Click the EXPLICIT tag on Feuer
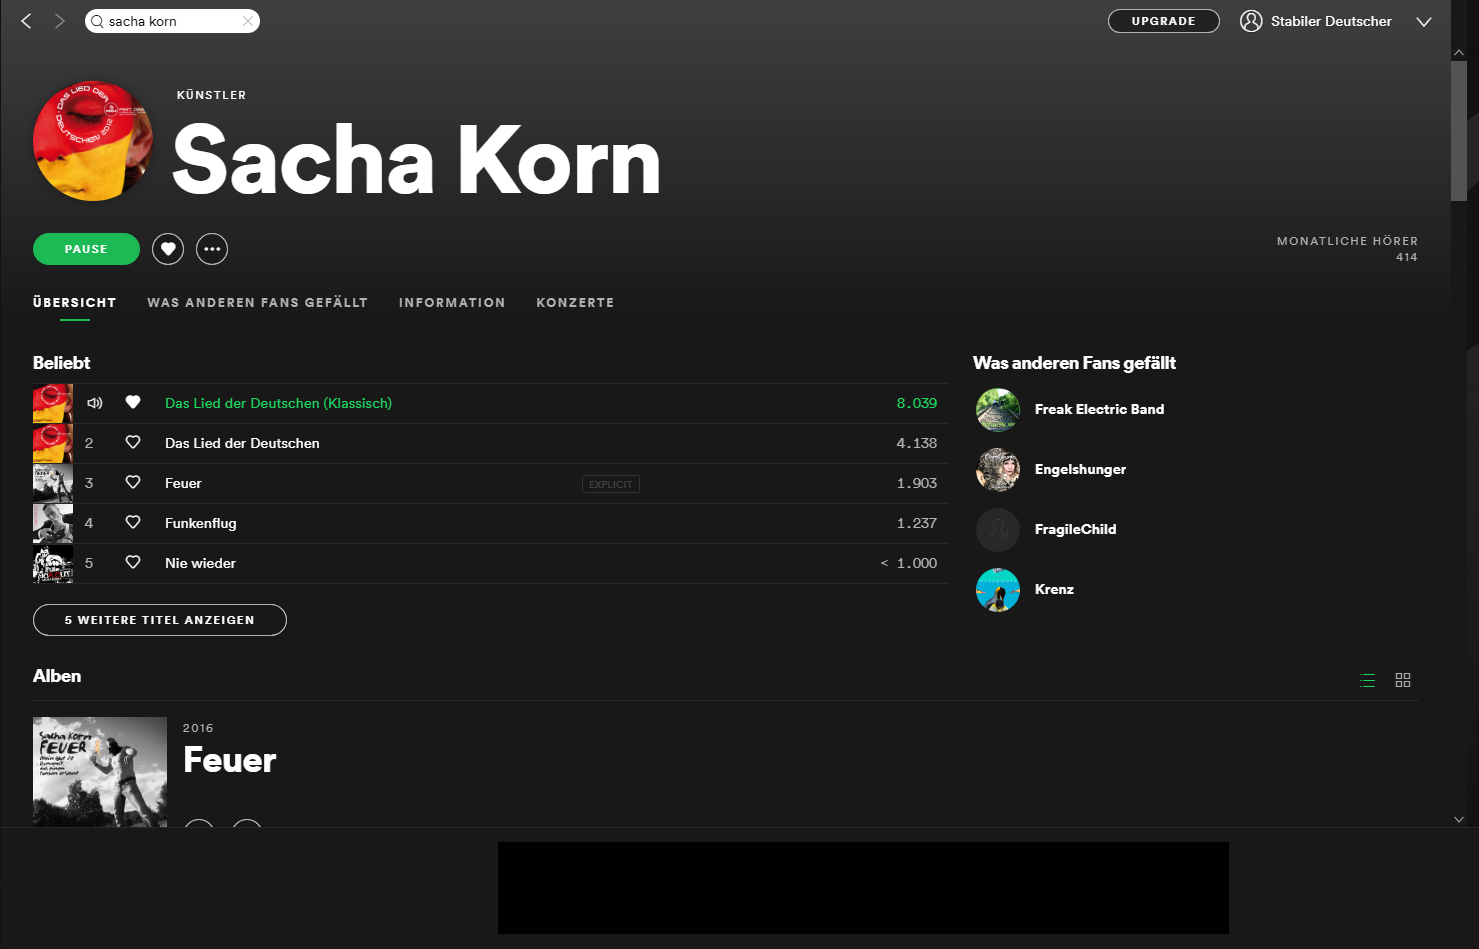 (611, 484)
